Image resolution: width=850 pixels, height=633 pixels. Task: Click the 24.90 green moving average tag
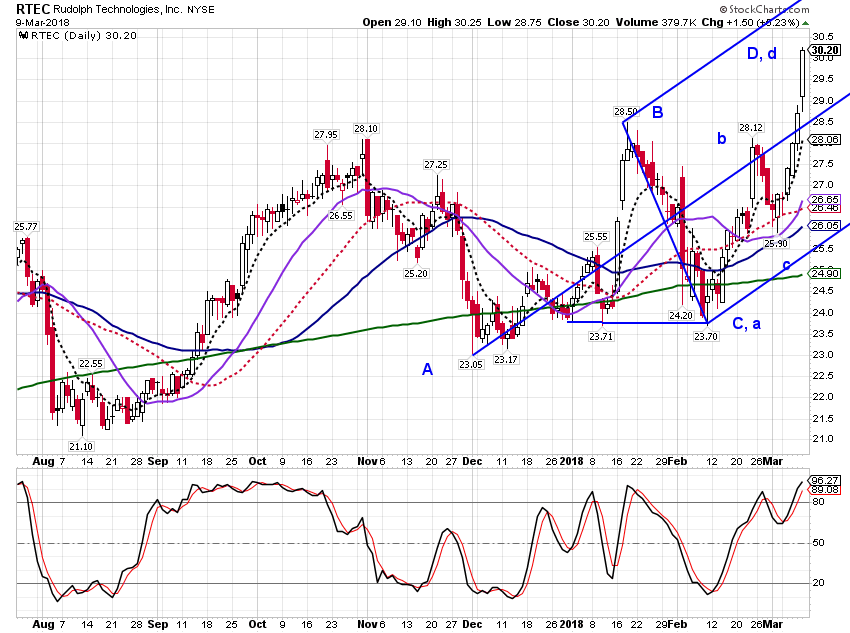tap(825, 273)
